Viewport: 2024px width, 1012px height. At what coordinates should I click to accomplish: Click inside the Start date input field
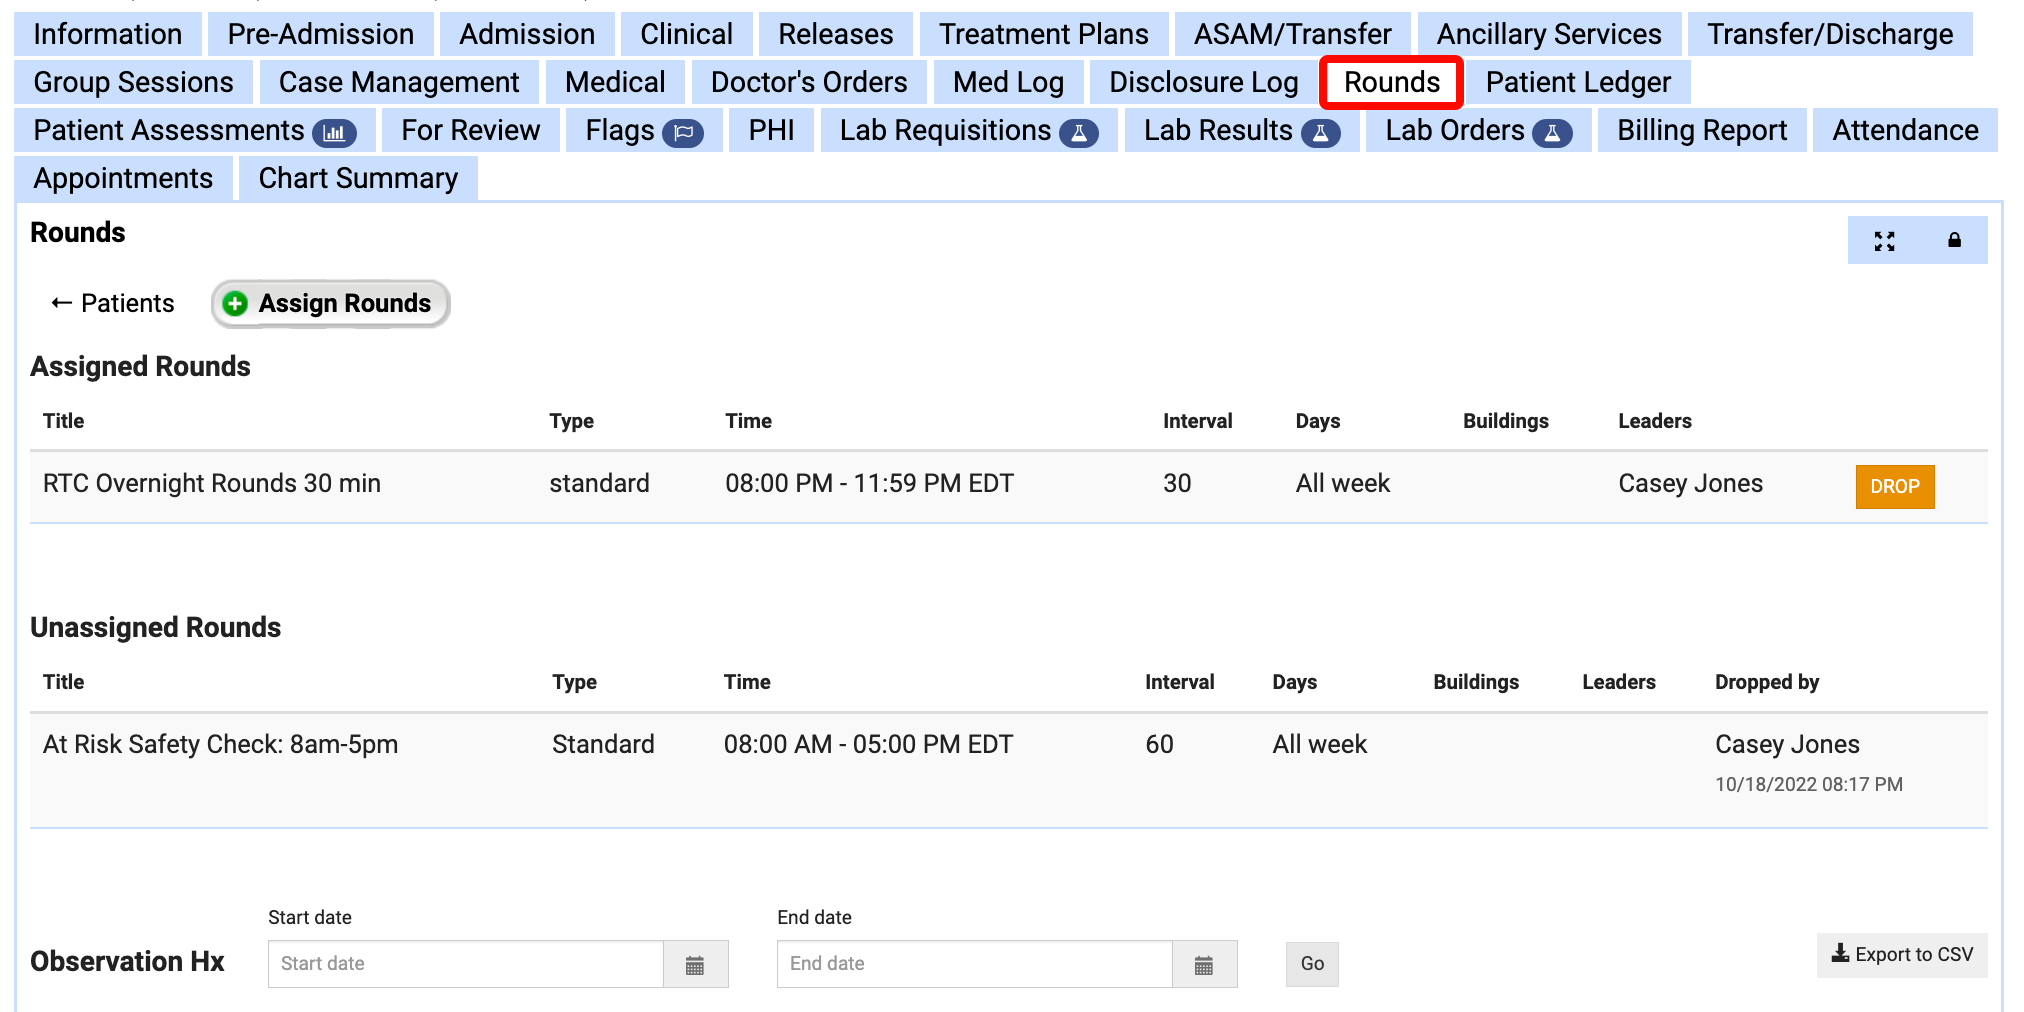coord(460,964)
